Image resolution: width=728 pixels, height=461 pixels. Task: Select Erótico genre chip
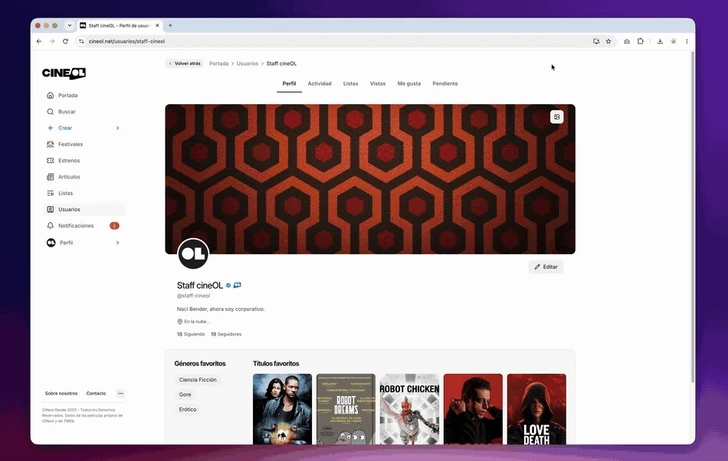tap(188, 409)
